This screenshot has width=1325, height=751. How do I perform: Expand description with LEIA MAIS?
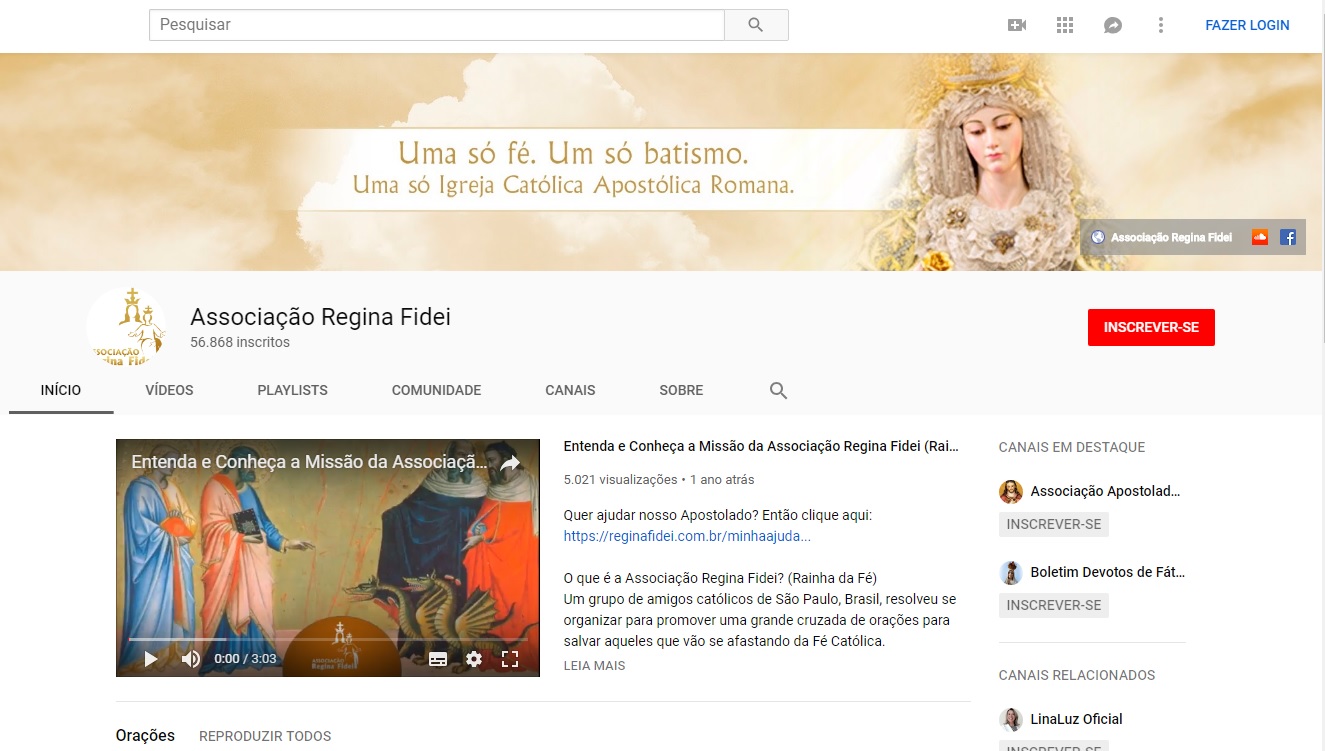pyautogui.click(x=595, y=665)
